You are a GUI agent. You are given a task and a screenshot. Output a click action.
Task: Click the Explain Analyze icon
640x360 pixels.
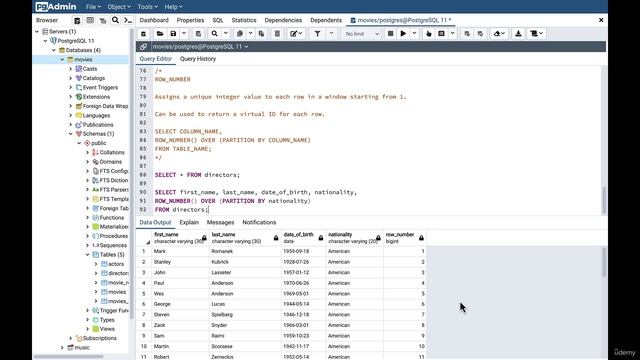442,34
